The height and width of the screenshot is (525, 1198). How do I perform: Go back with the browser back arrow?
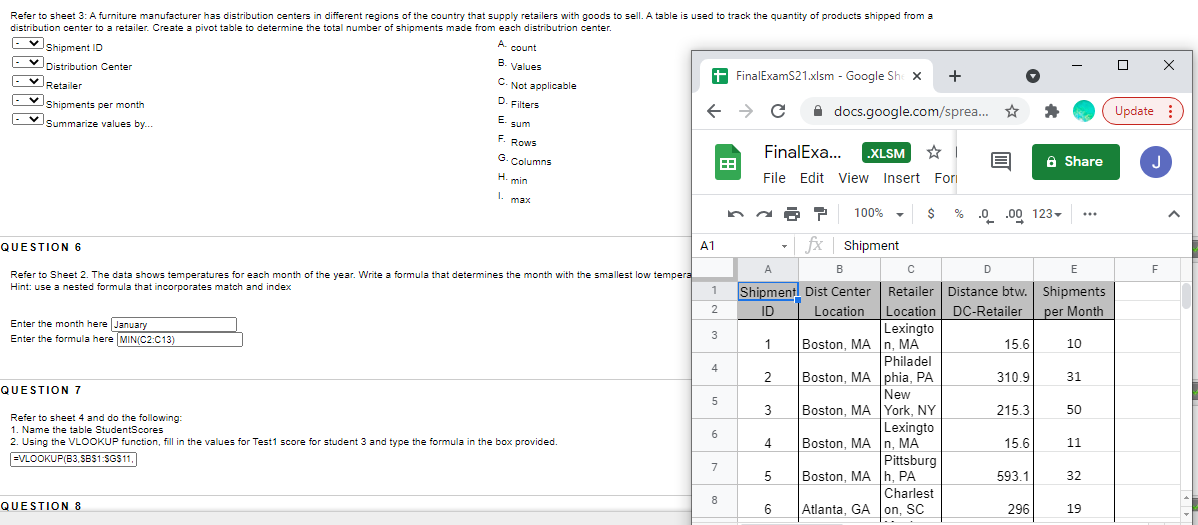[x=714, y=111]
